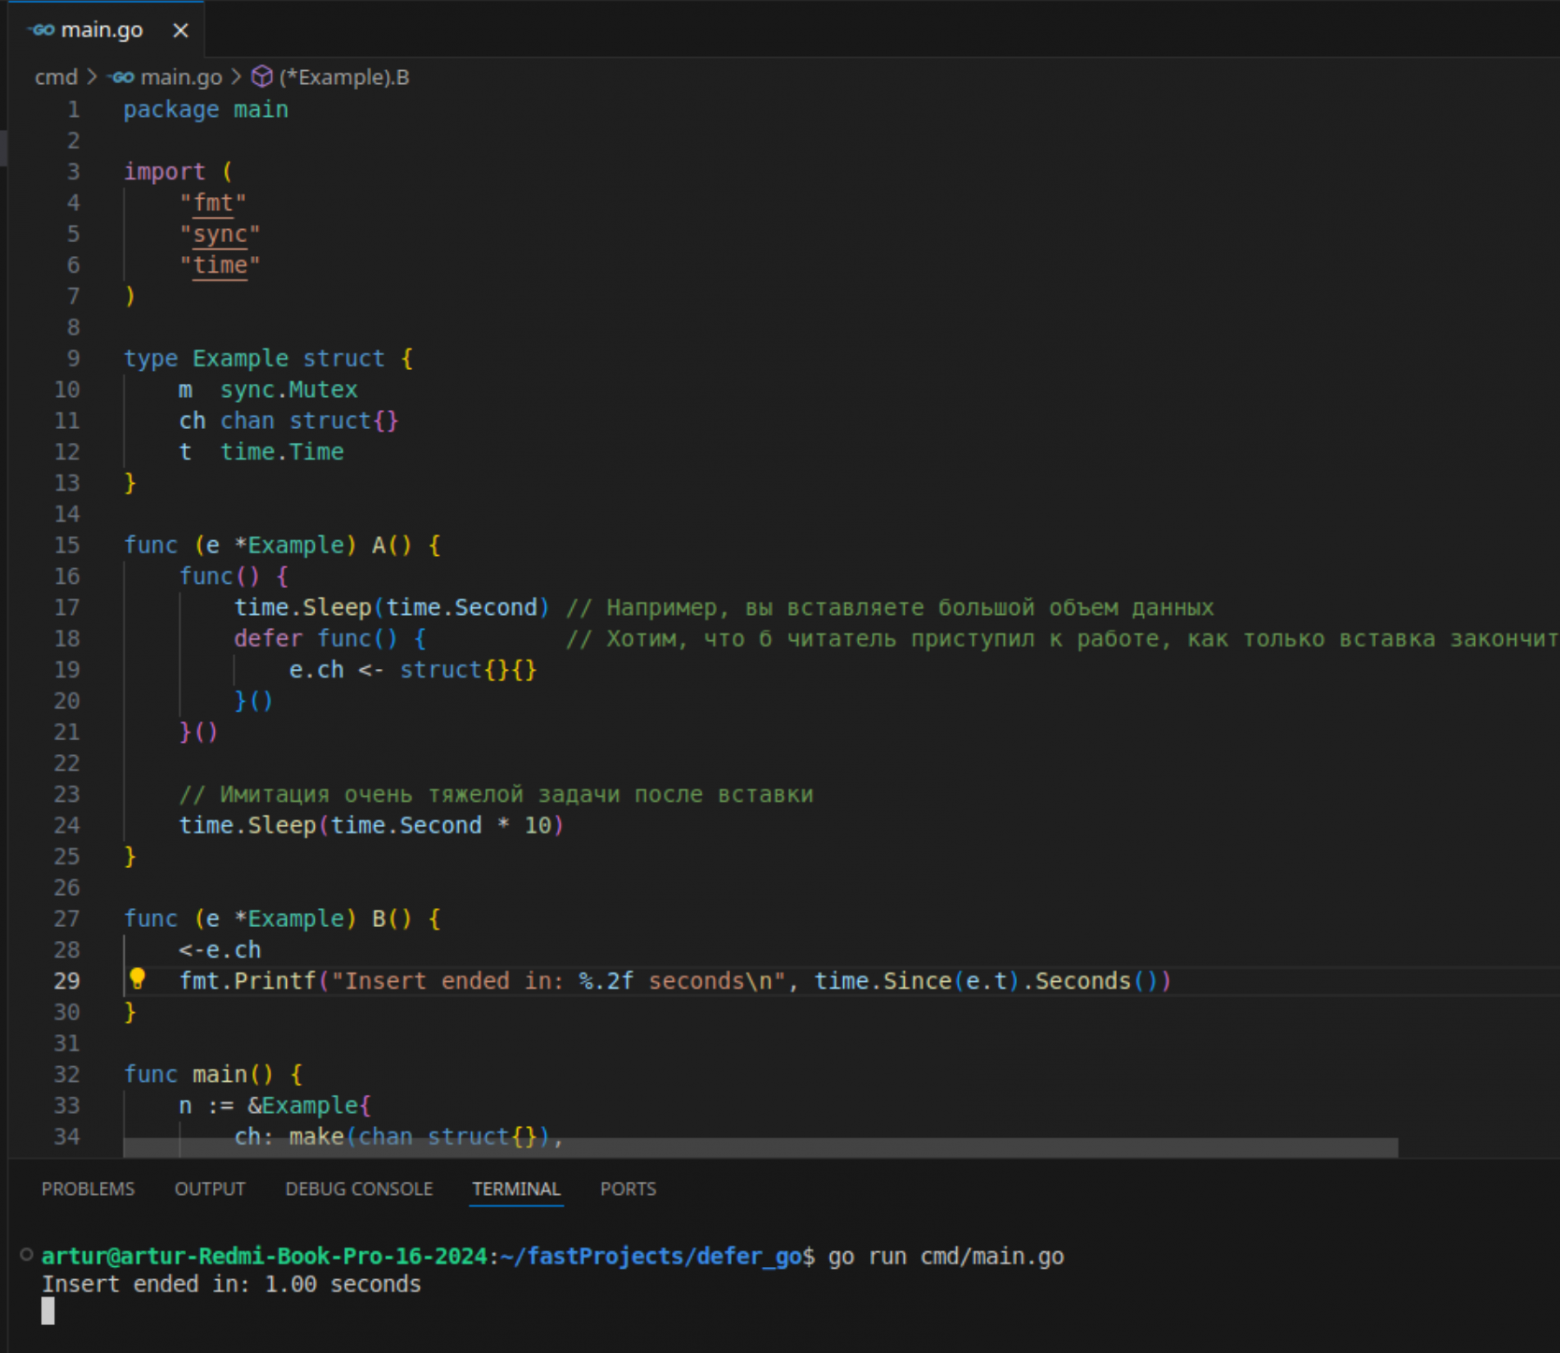Click the "<-e.ch" receive statement

[x=220, y=949]
